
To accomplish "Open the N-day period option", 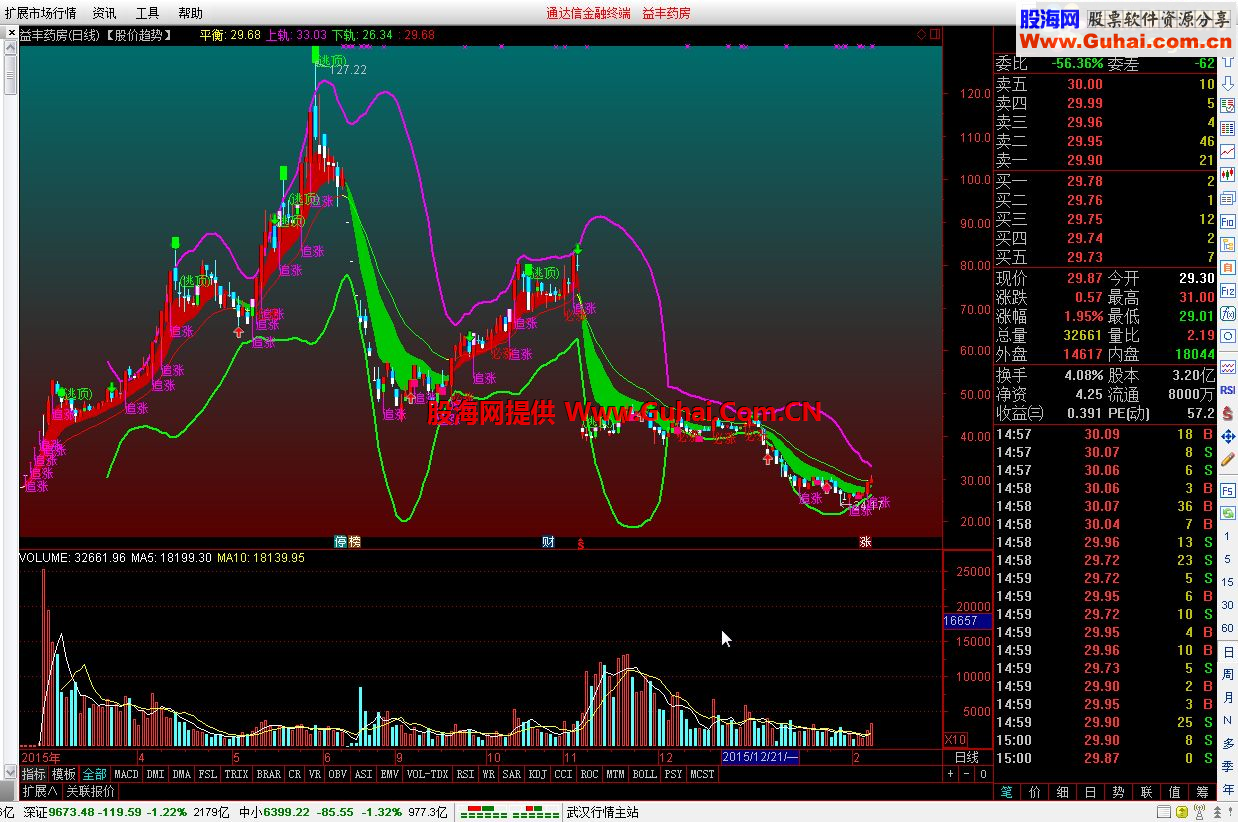I will click(x=1227, y=720).
